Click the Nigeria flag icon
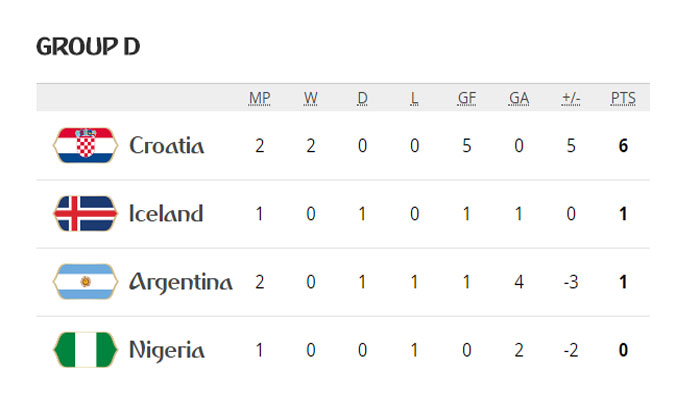The height and width of the screenshot is (394, 700). pos(85,350)
